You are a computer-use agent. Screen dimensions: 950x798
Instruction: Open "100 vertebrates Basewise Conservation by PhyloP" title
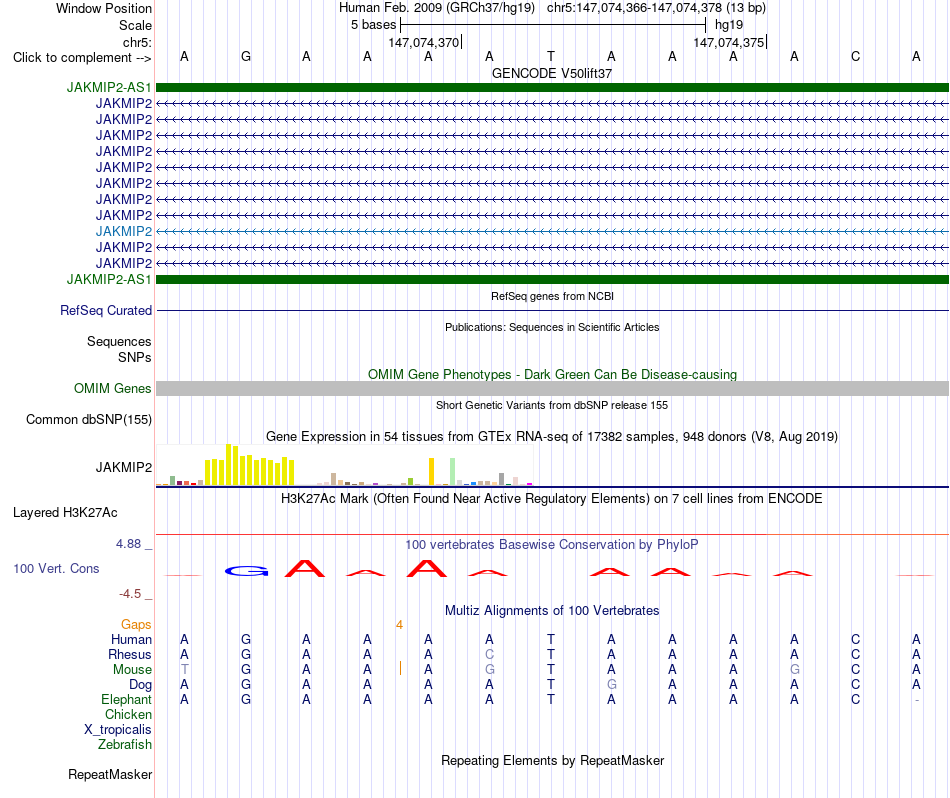click(552, 545)
